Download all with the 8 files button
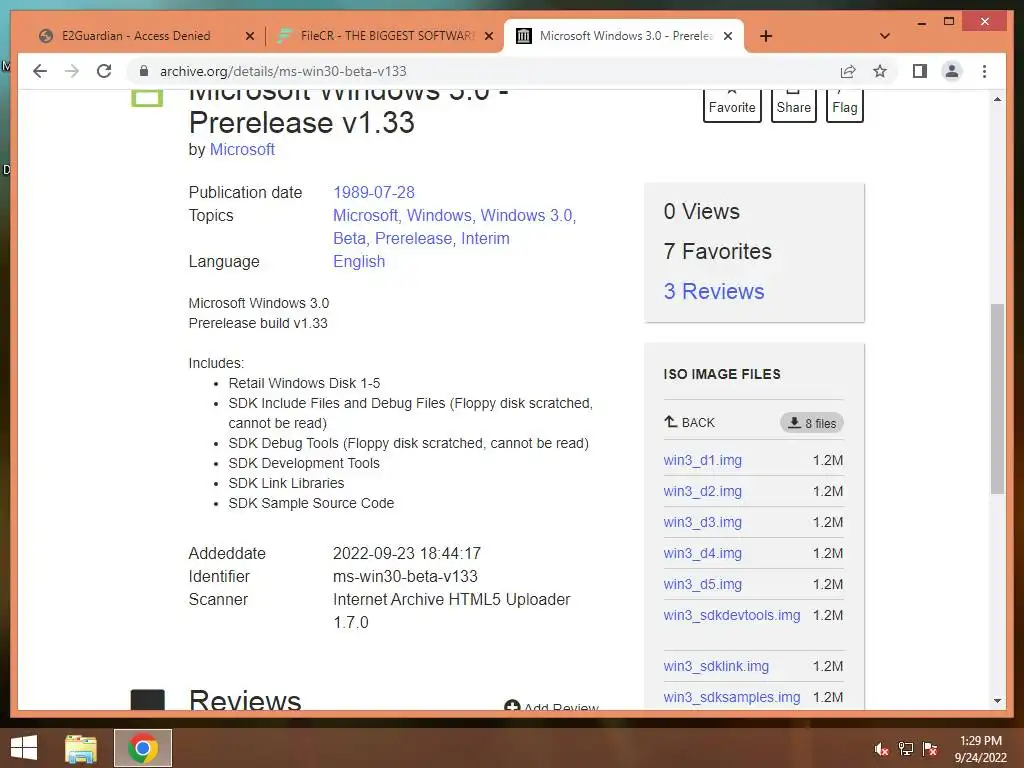 pos(812,423)
